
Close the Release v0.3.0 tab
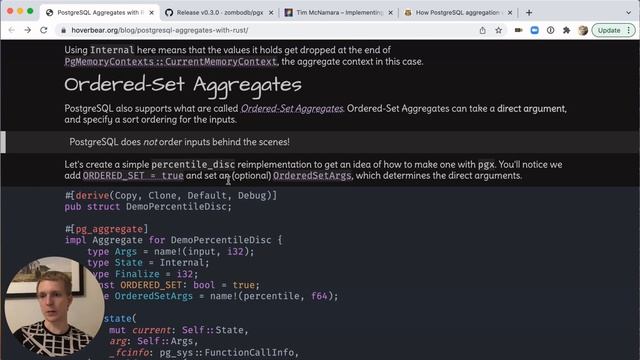coord(271,13)
